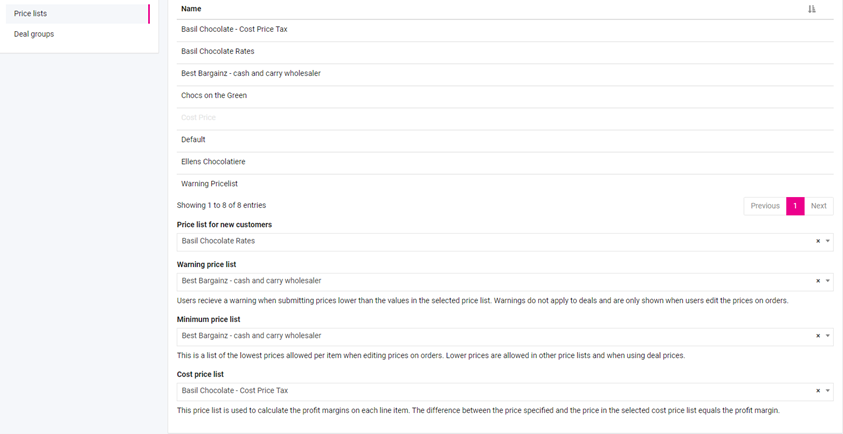Open Best Bargainz cash and carry wholesaler row
Image resolution: width=843 pixels, height=434 pixels.
coord(250,73)
